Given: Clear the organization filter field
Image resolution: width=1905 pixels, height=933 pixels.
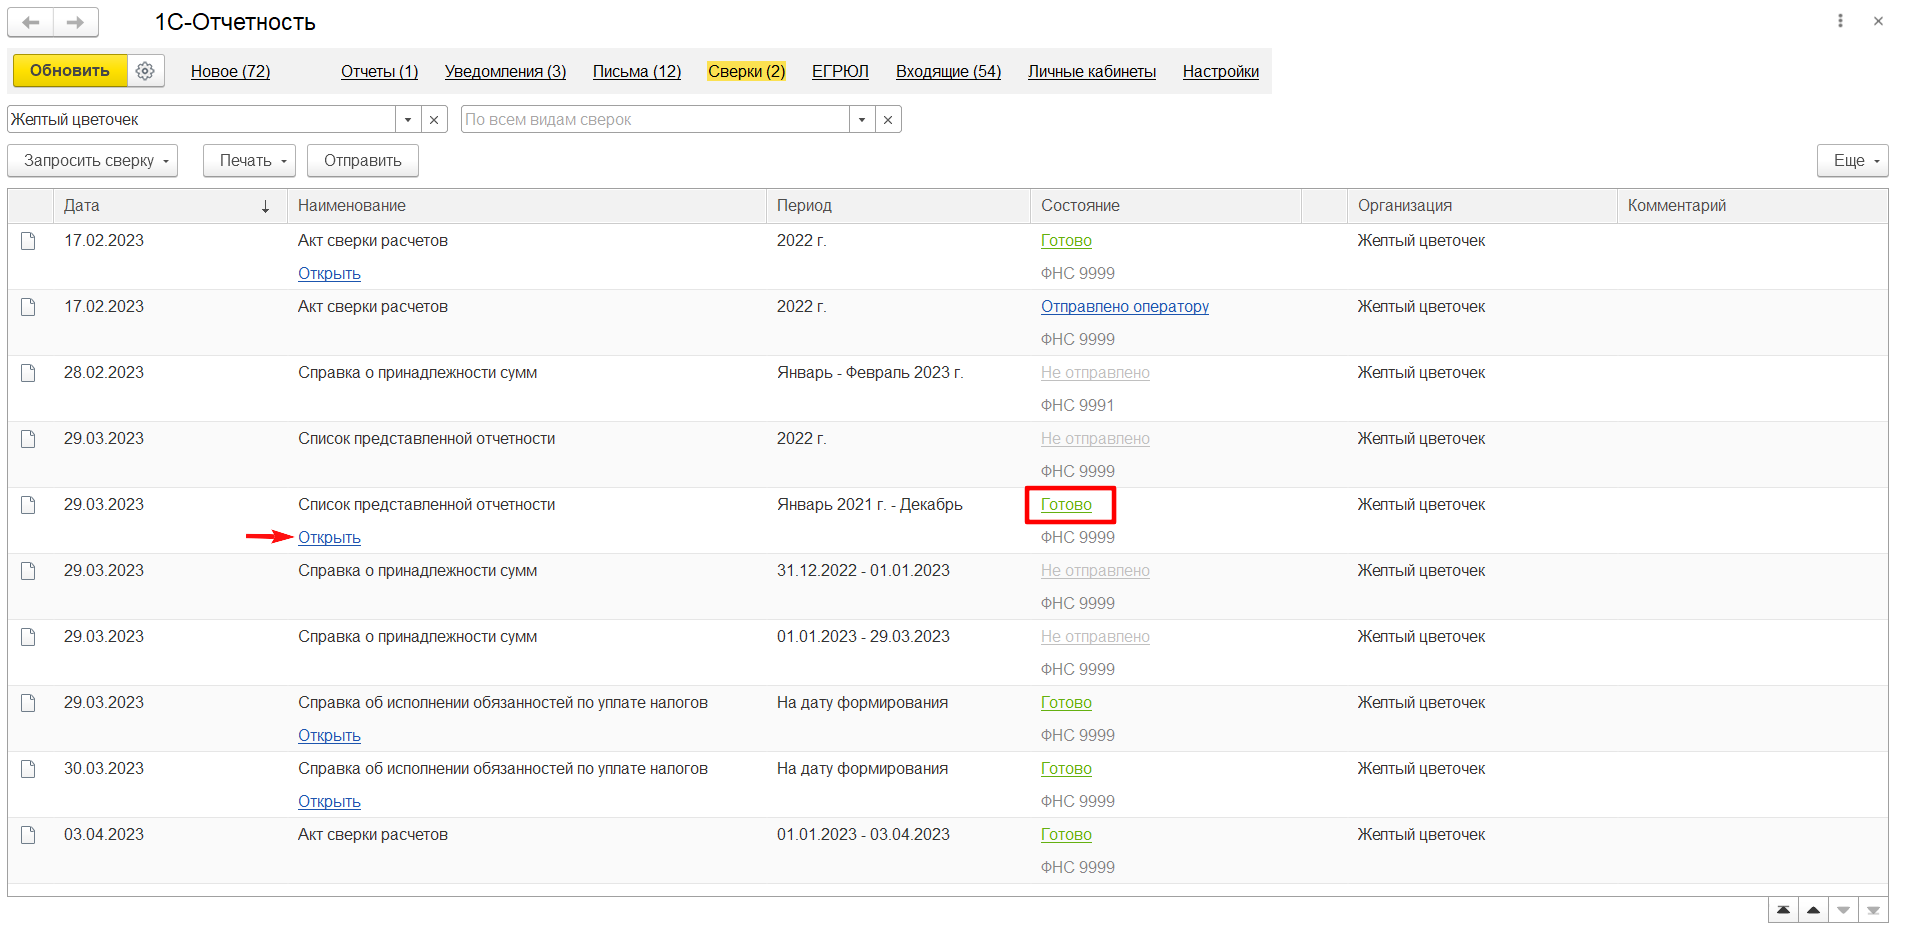Looking at the screenshot, I should click(434, 120).
